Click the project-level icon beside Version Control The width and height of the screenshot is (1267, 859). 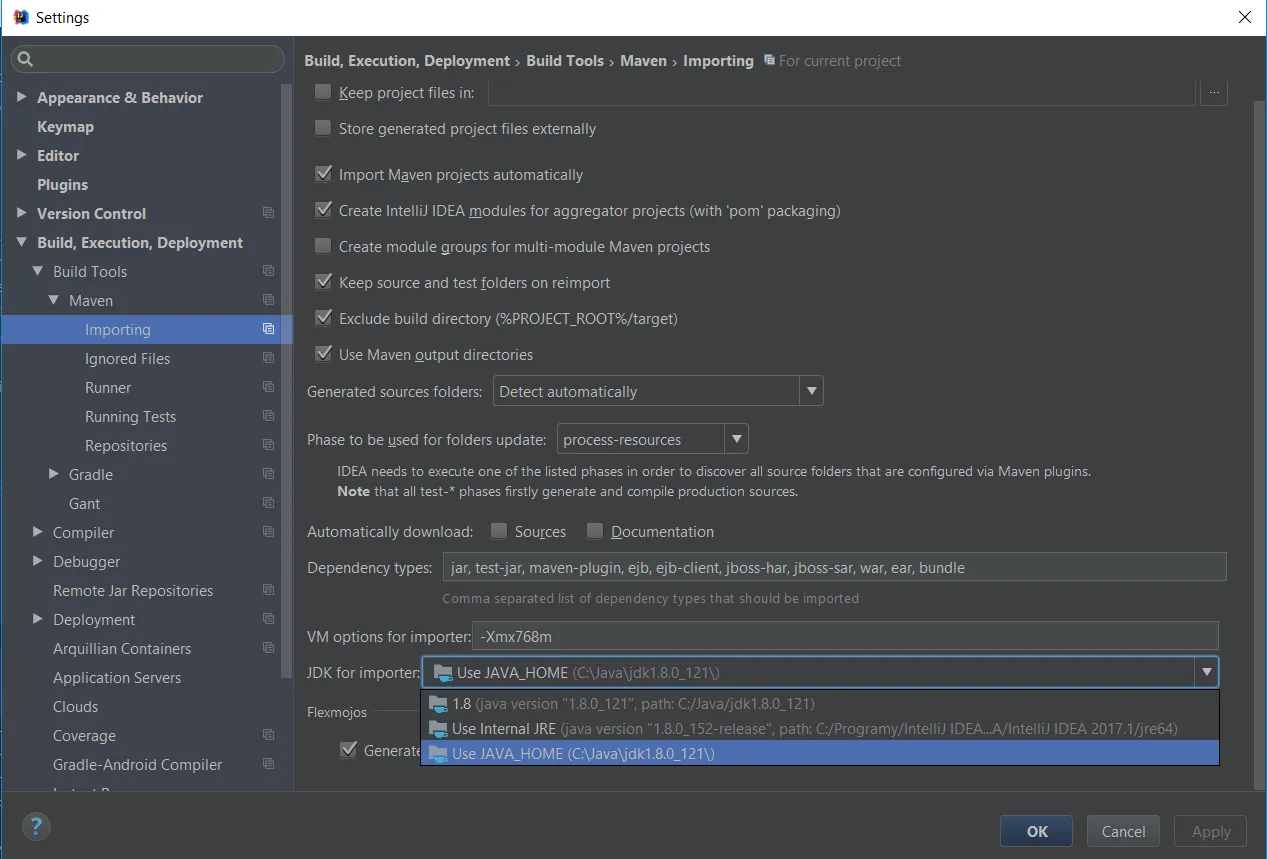[x=268, y=213]
